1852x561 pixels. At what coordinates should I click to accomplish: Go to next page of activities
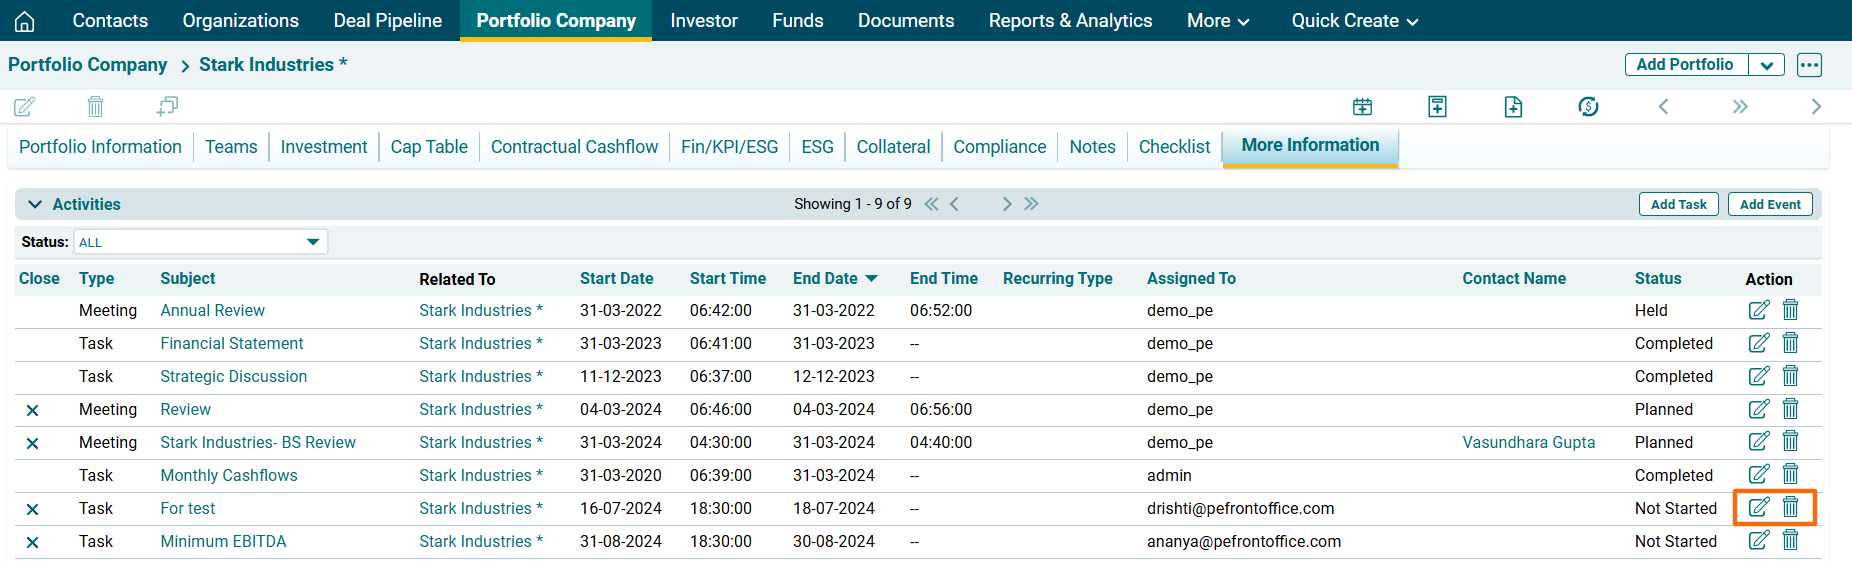pyautogui.click(x=1007, y=204)
